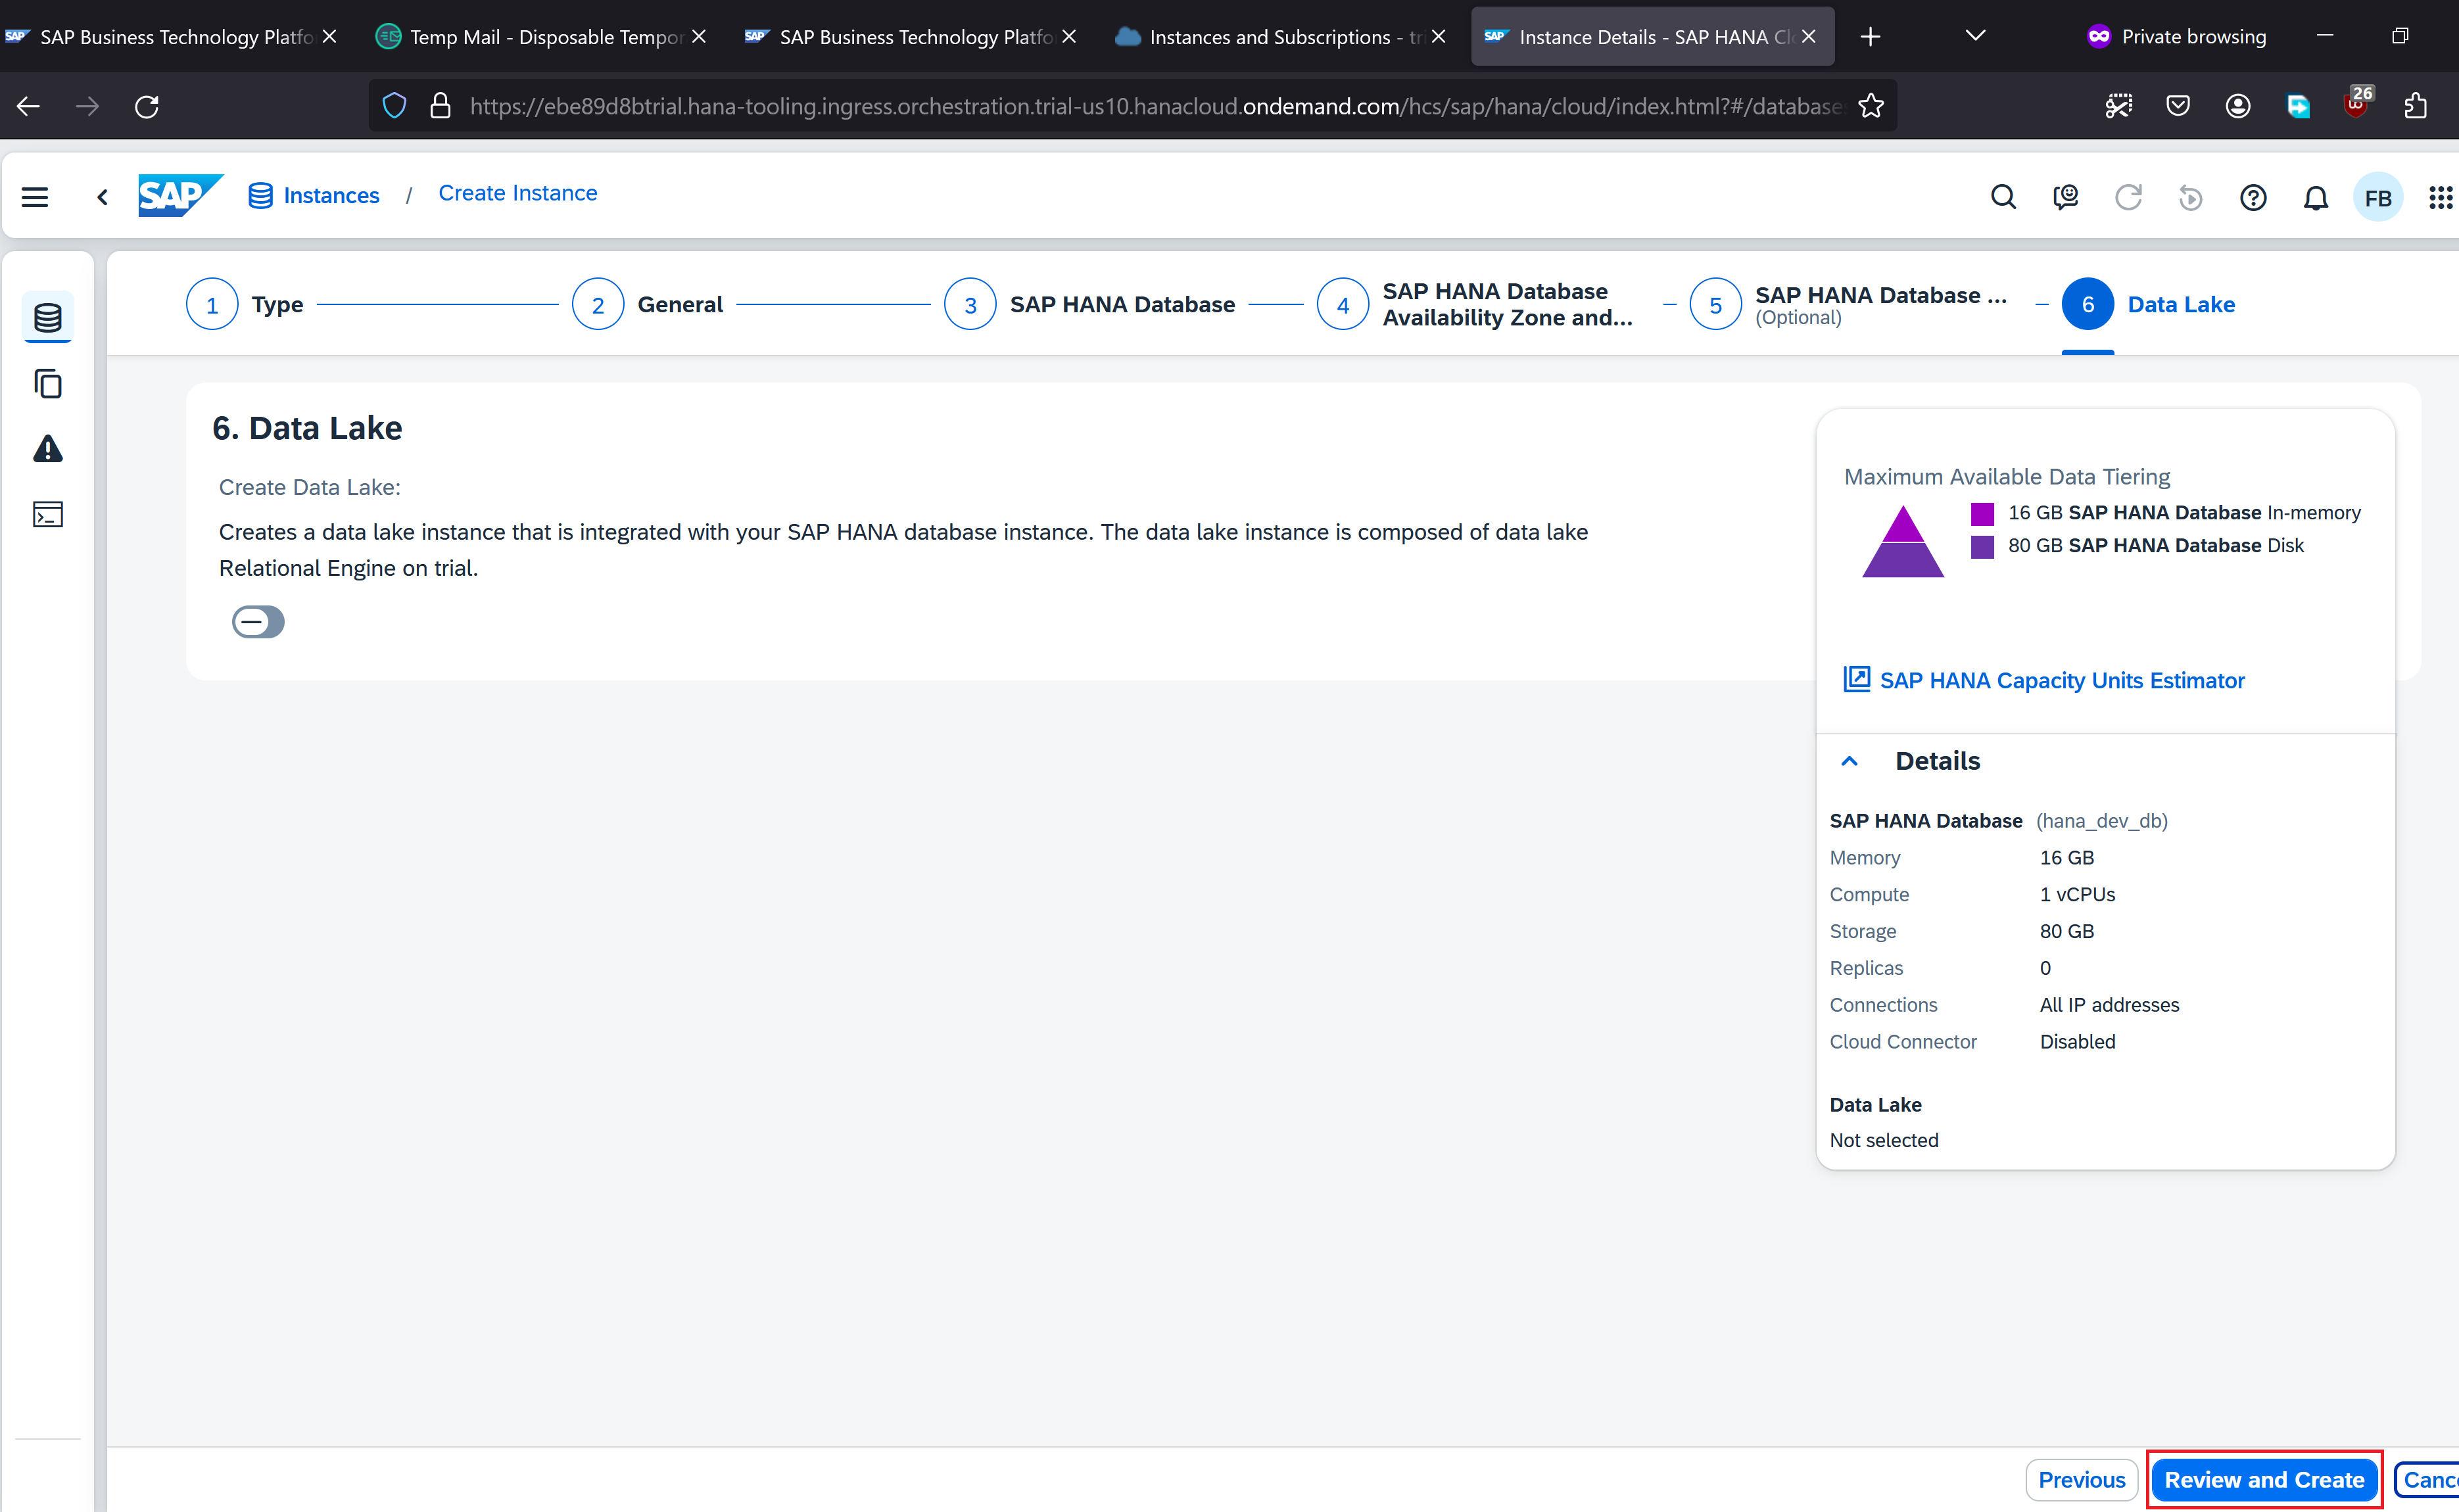Image resolution: width=2459 pixels, height=1512 pixels.
Task: Click the Instances database sidebar icon
Action: click(48, 318)
